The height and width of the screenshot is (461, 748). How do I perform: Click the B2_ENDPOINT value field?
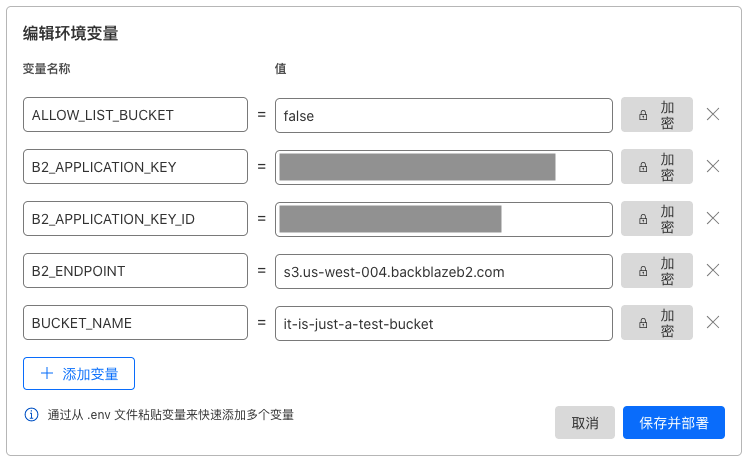pos(443,271)
